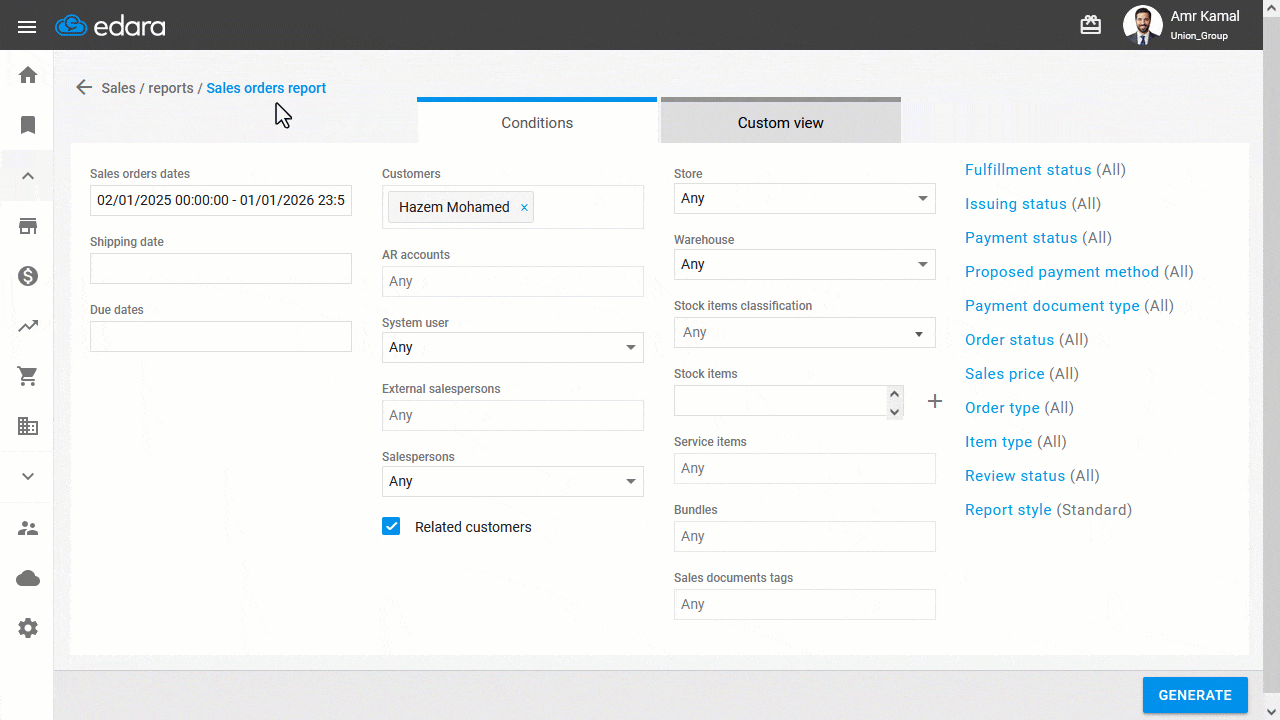Viewport: 1280px width, 720px height.
Task: Open building company icon in sidebar
Action: [28, 426]
